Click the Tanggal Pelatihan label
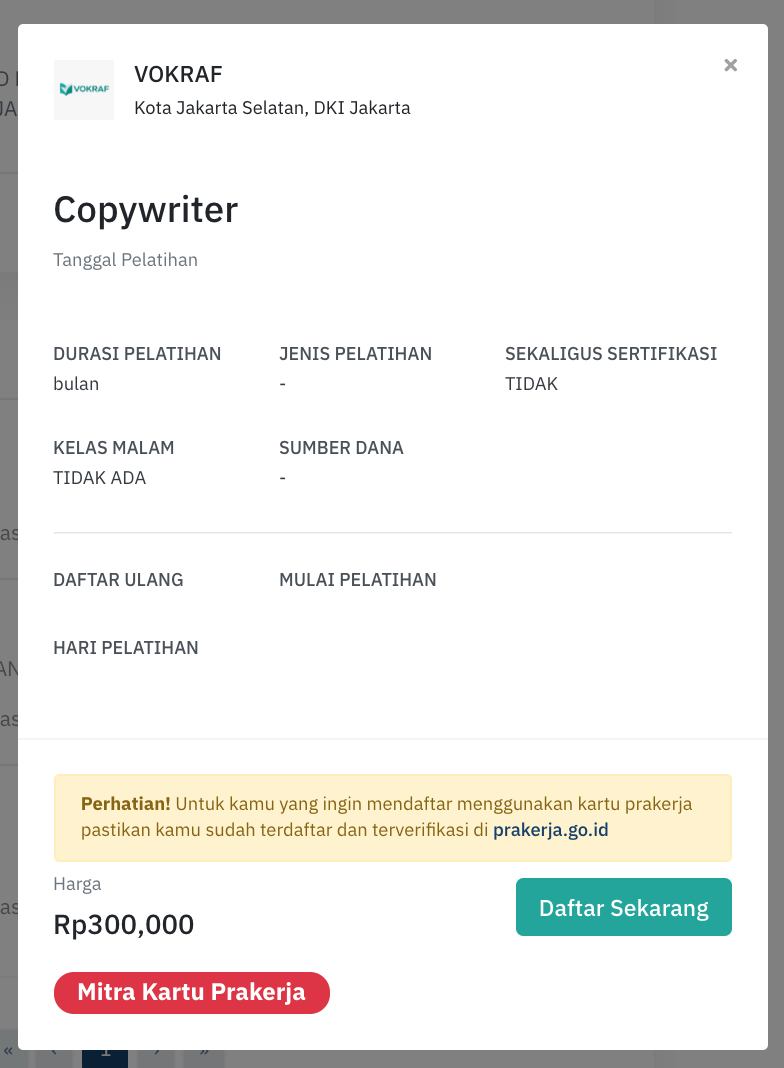Image resolution: width=784 pixels, height=1068 pixels. pos(125,260)
